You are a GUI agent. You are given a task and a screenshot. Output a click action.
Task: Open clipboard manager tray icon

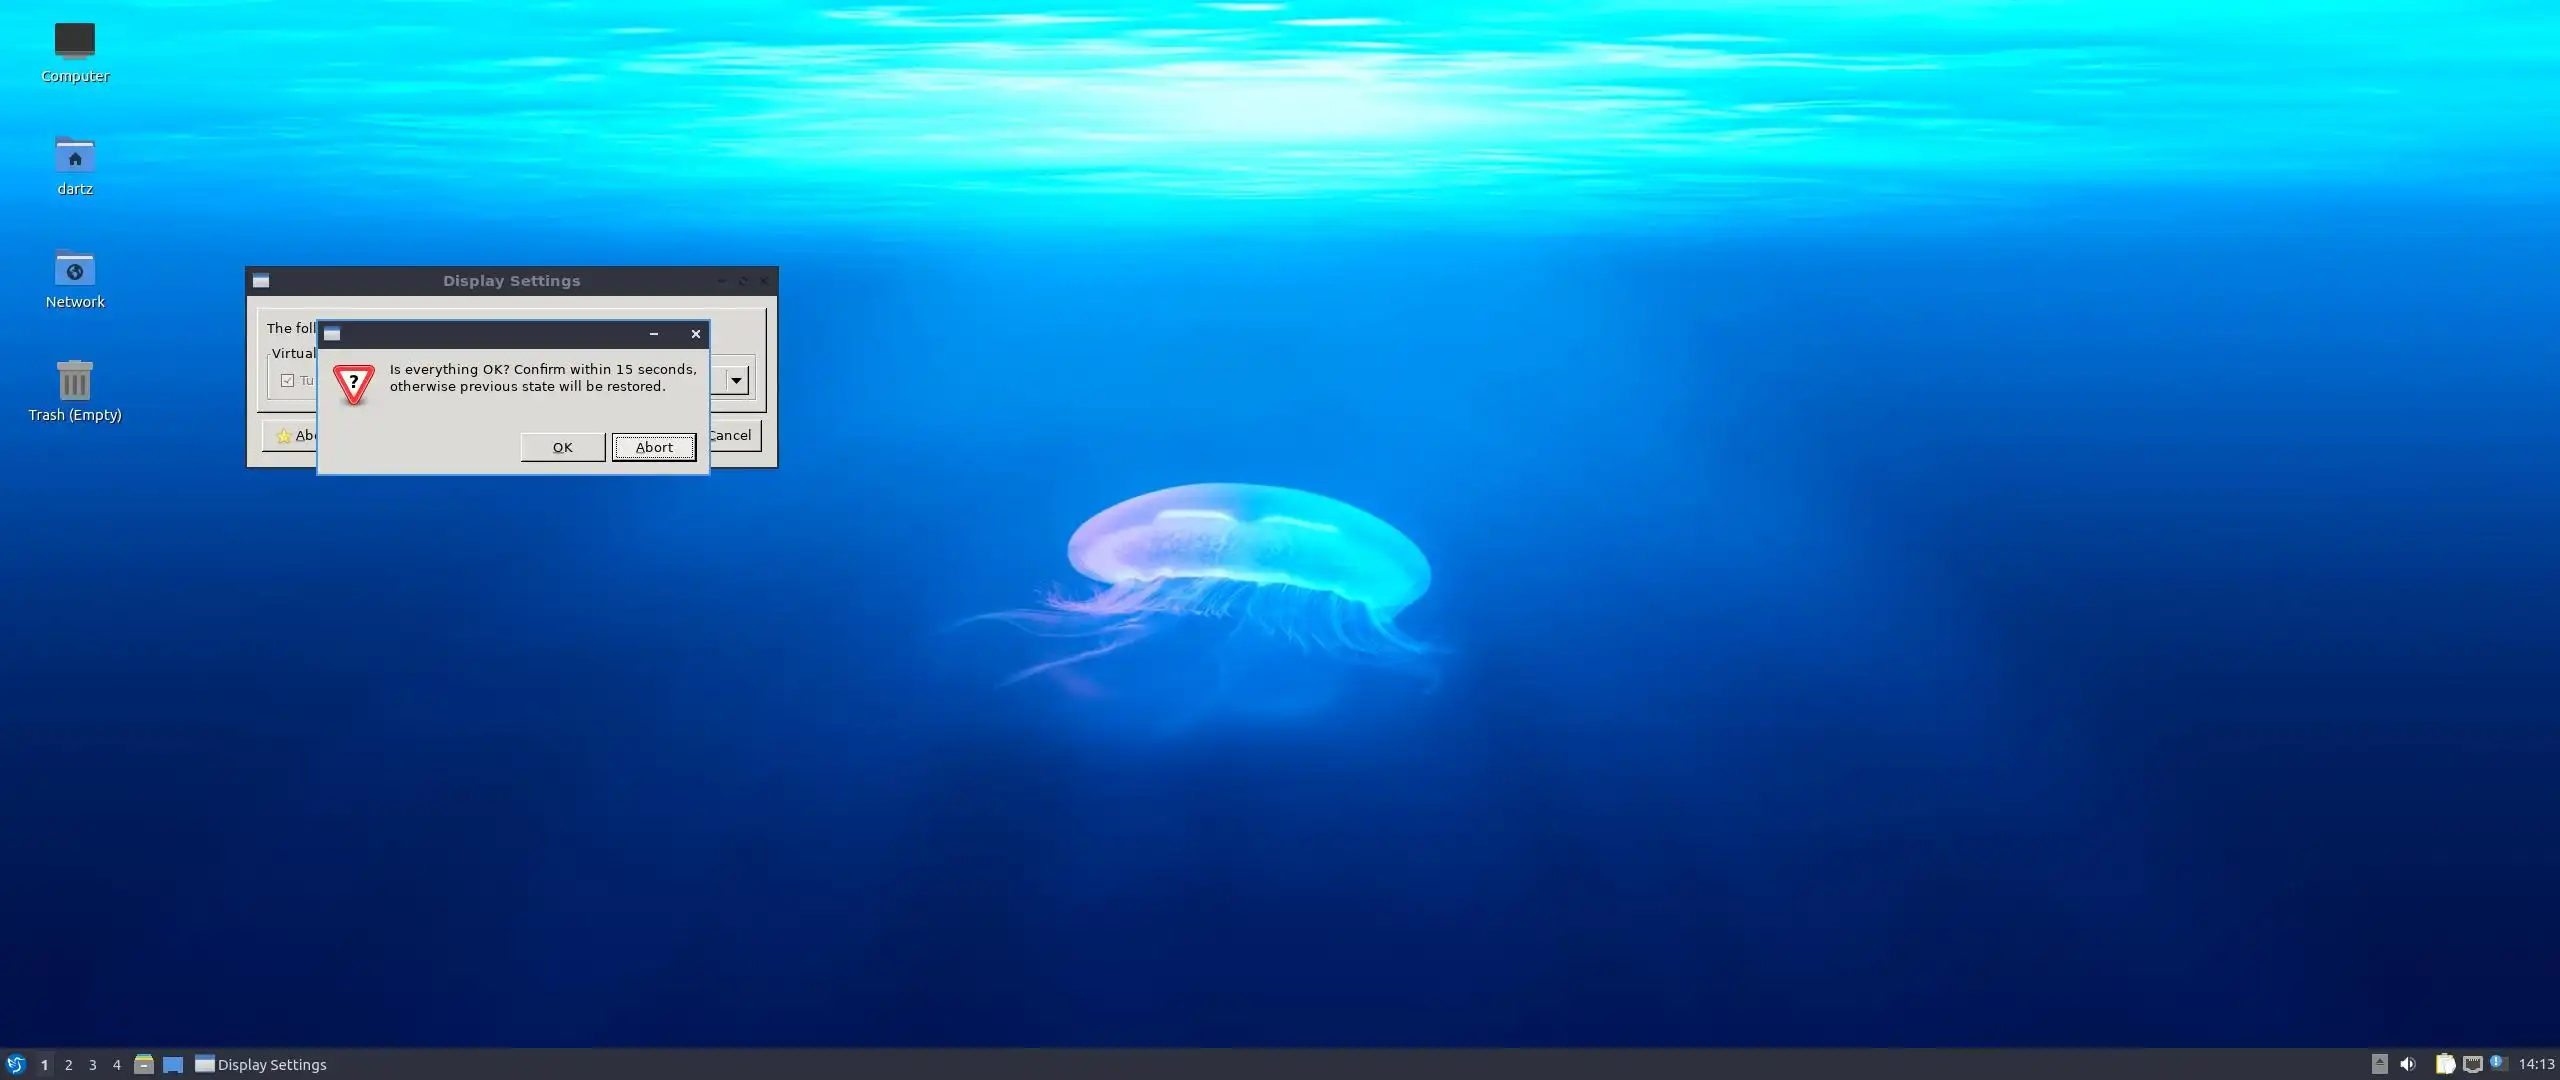click(2444, 1064)
